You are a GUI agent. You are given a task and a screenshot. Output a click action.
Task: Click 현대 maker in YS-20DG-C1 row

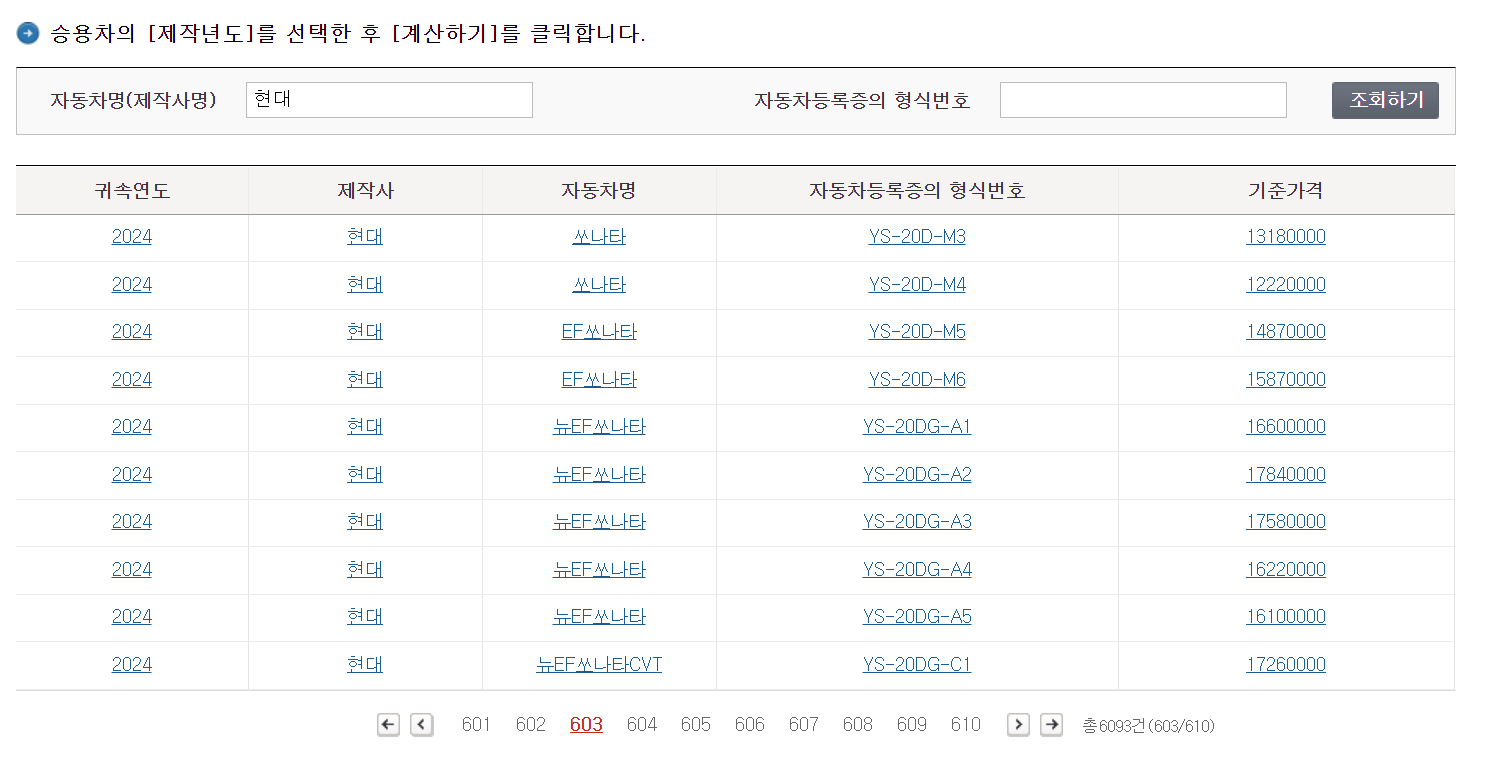tap(365, 665)
